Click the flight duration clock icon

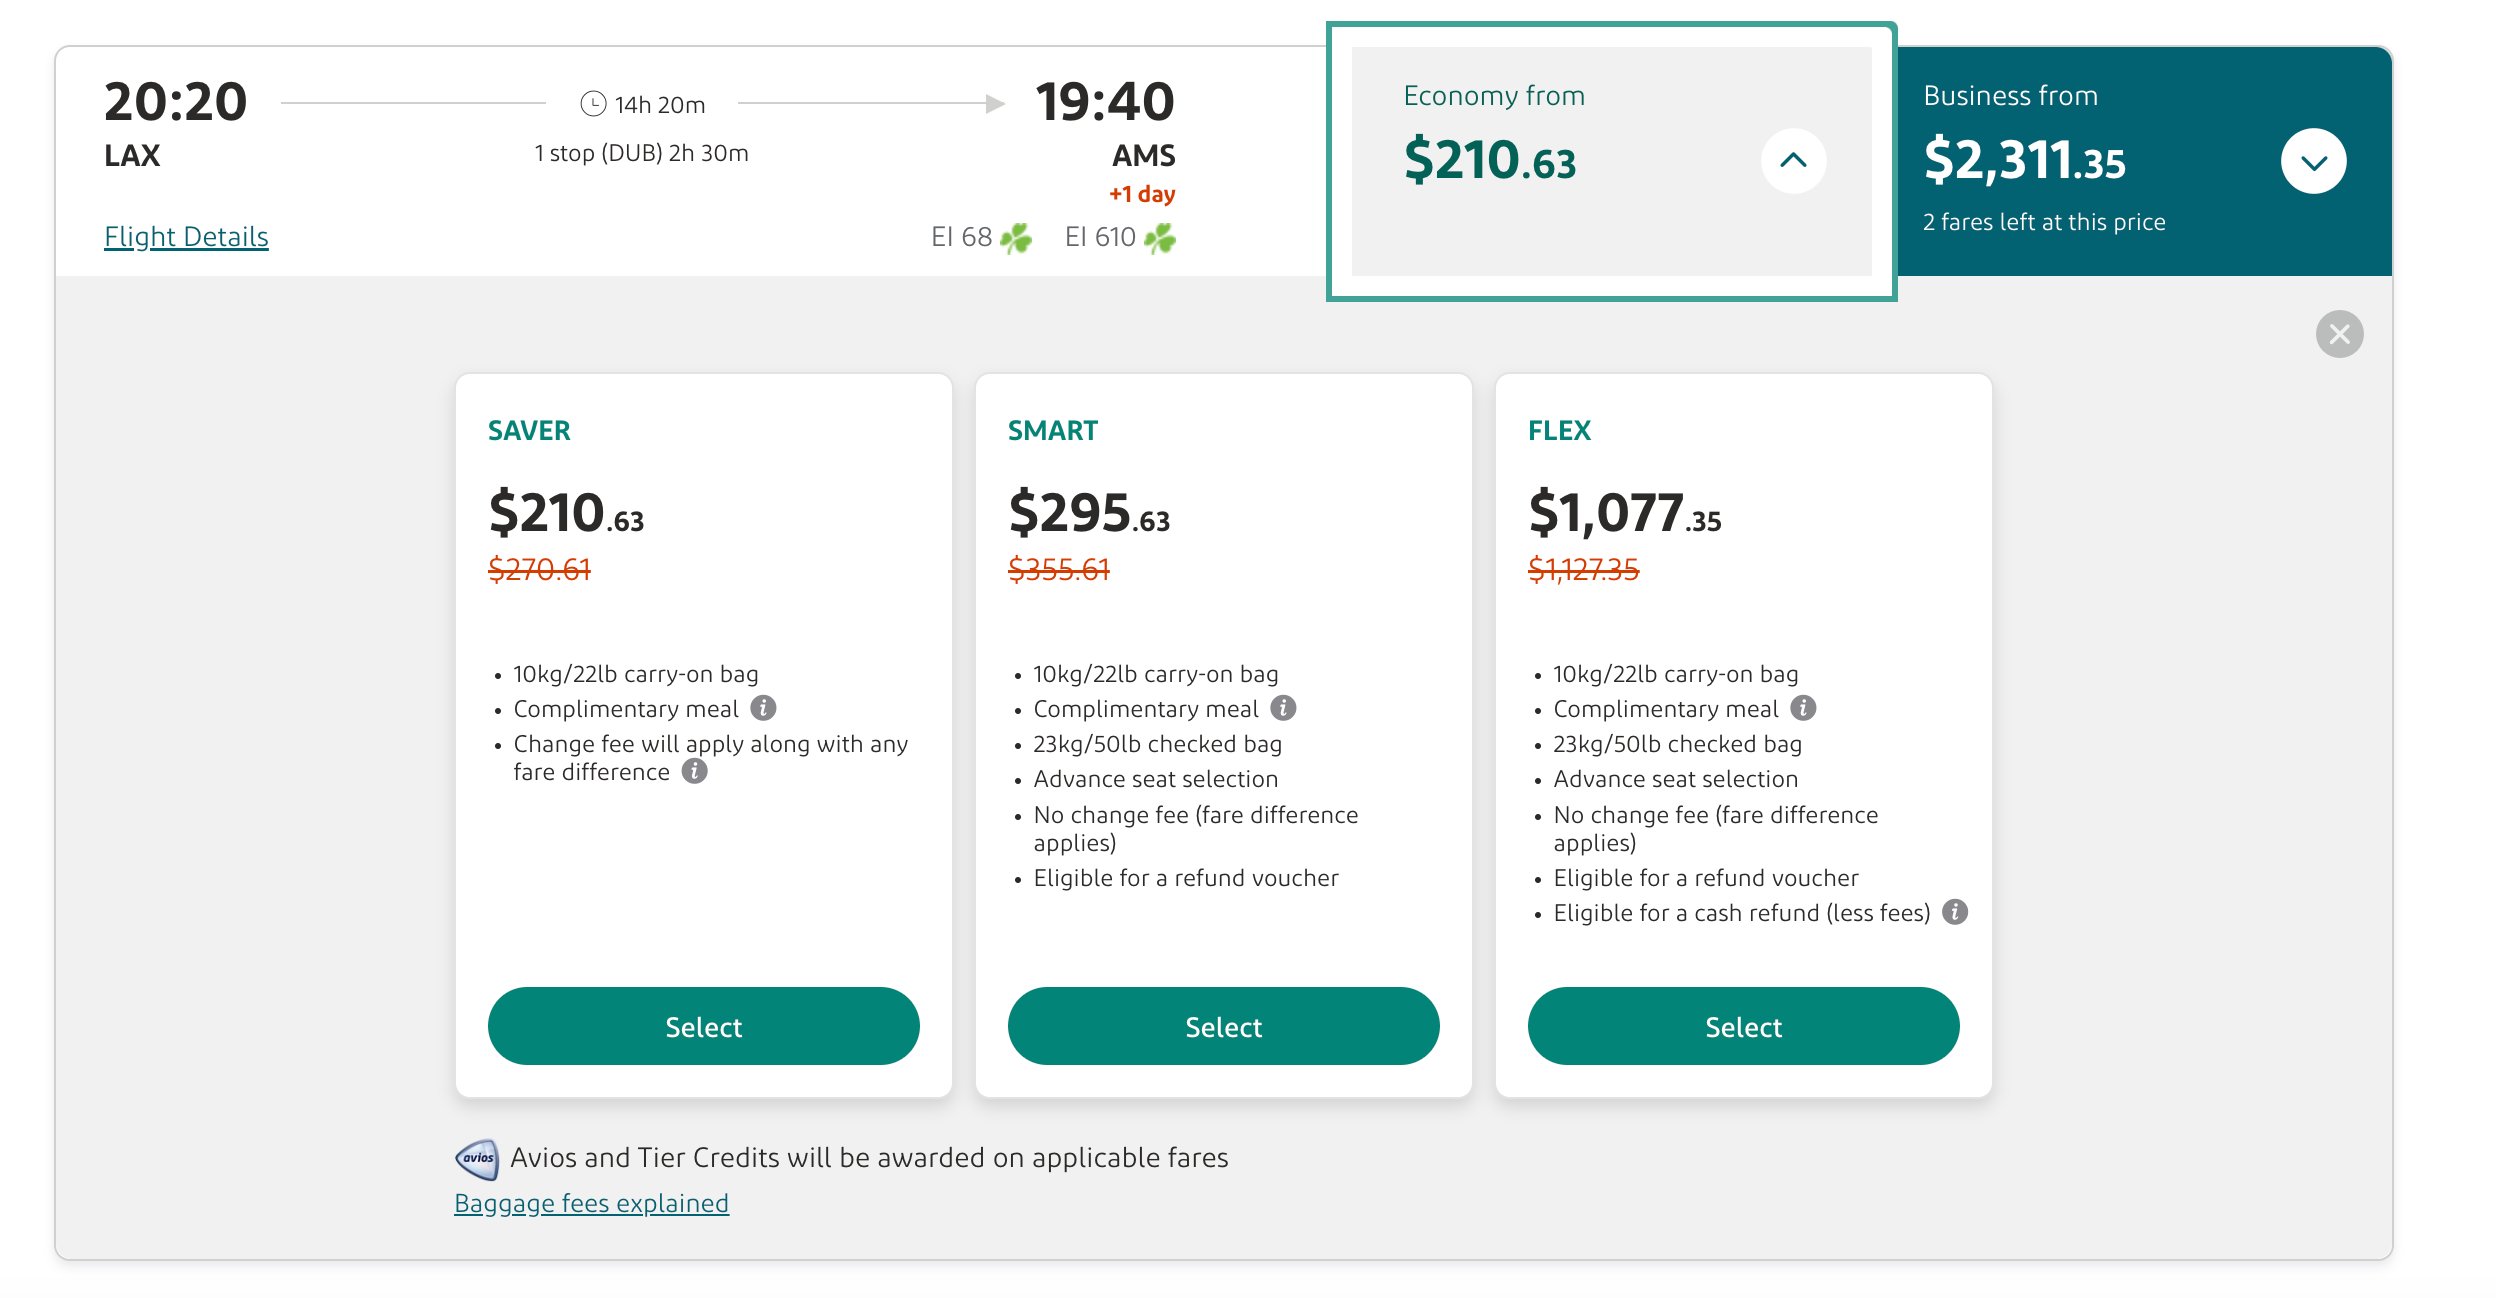[593, 104]
